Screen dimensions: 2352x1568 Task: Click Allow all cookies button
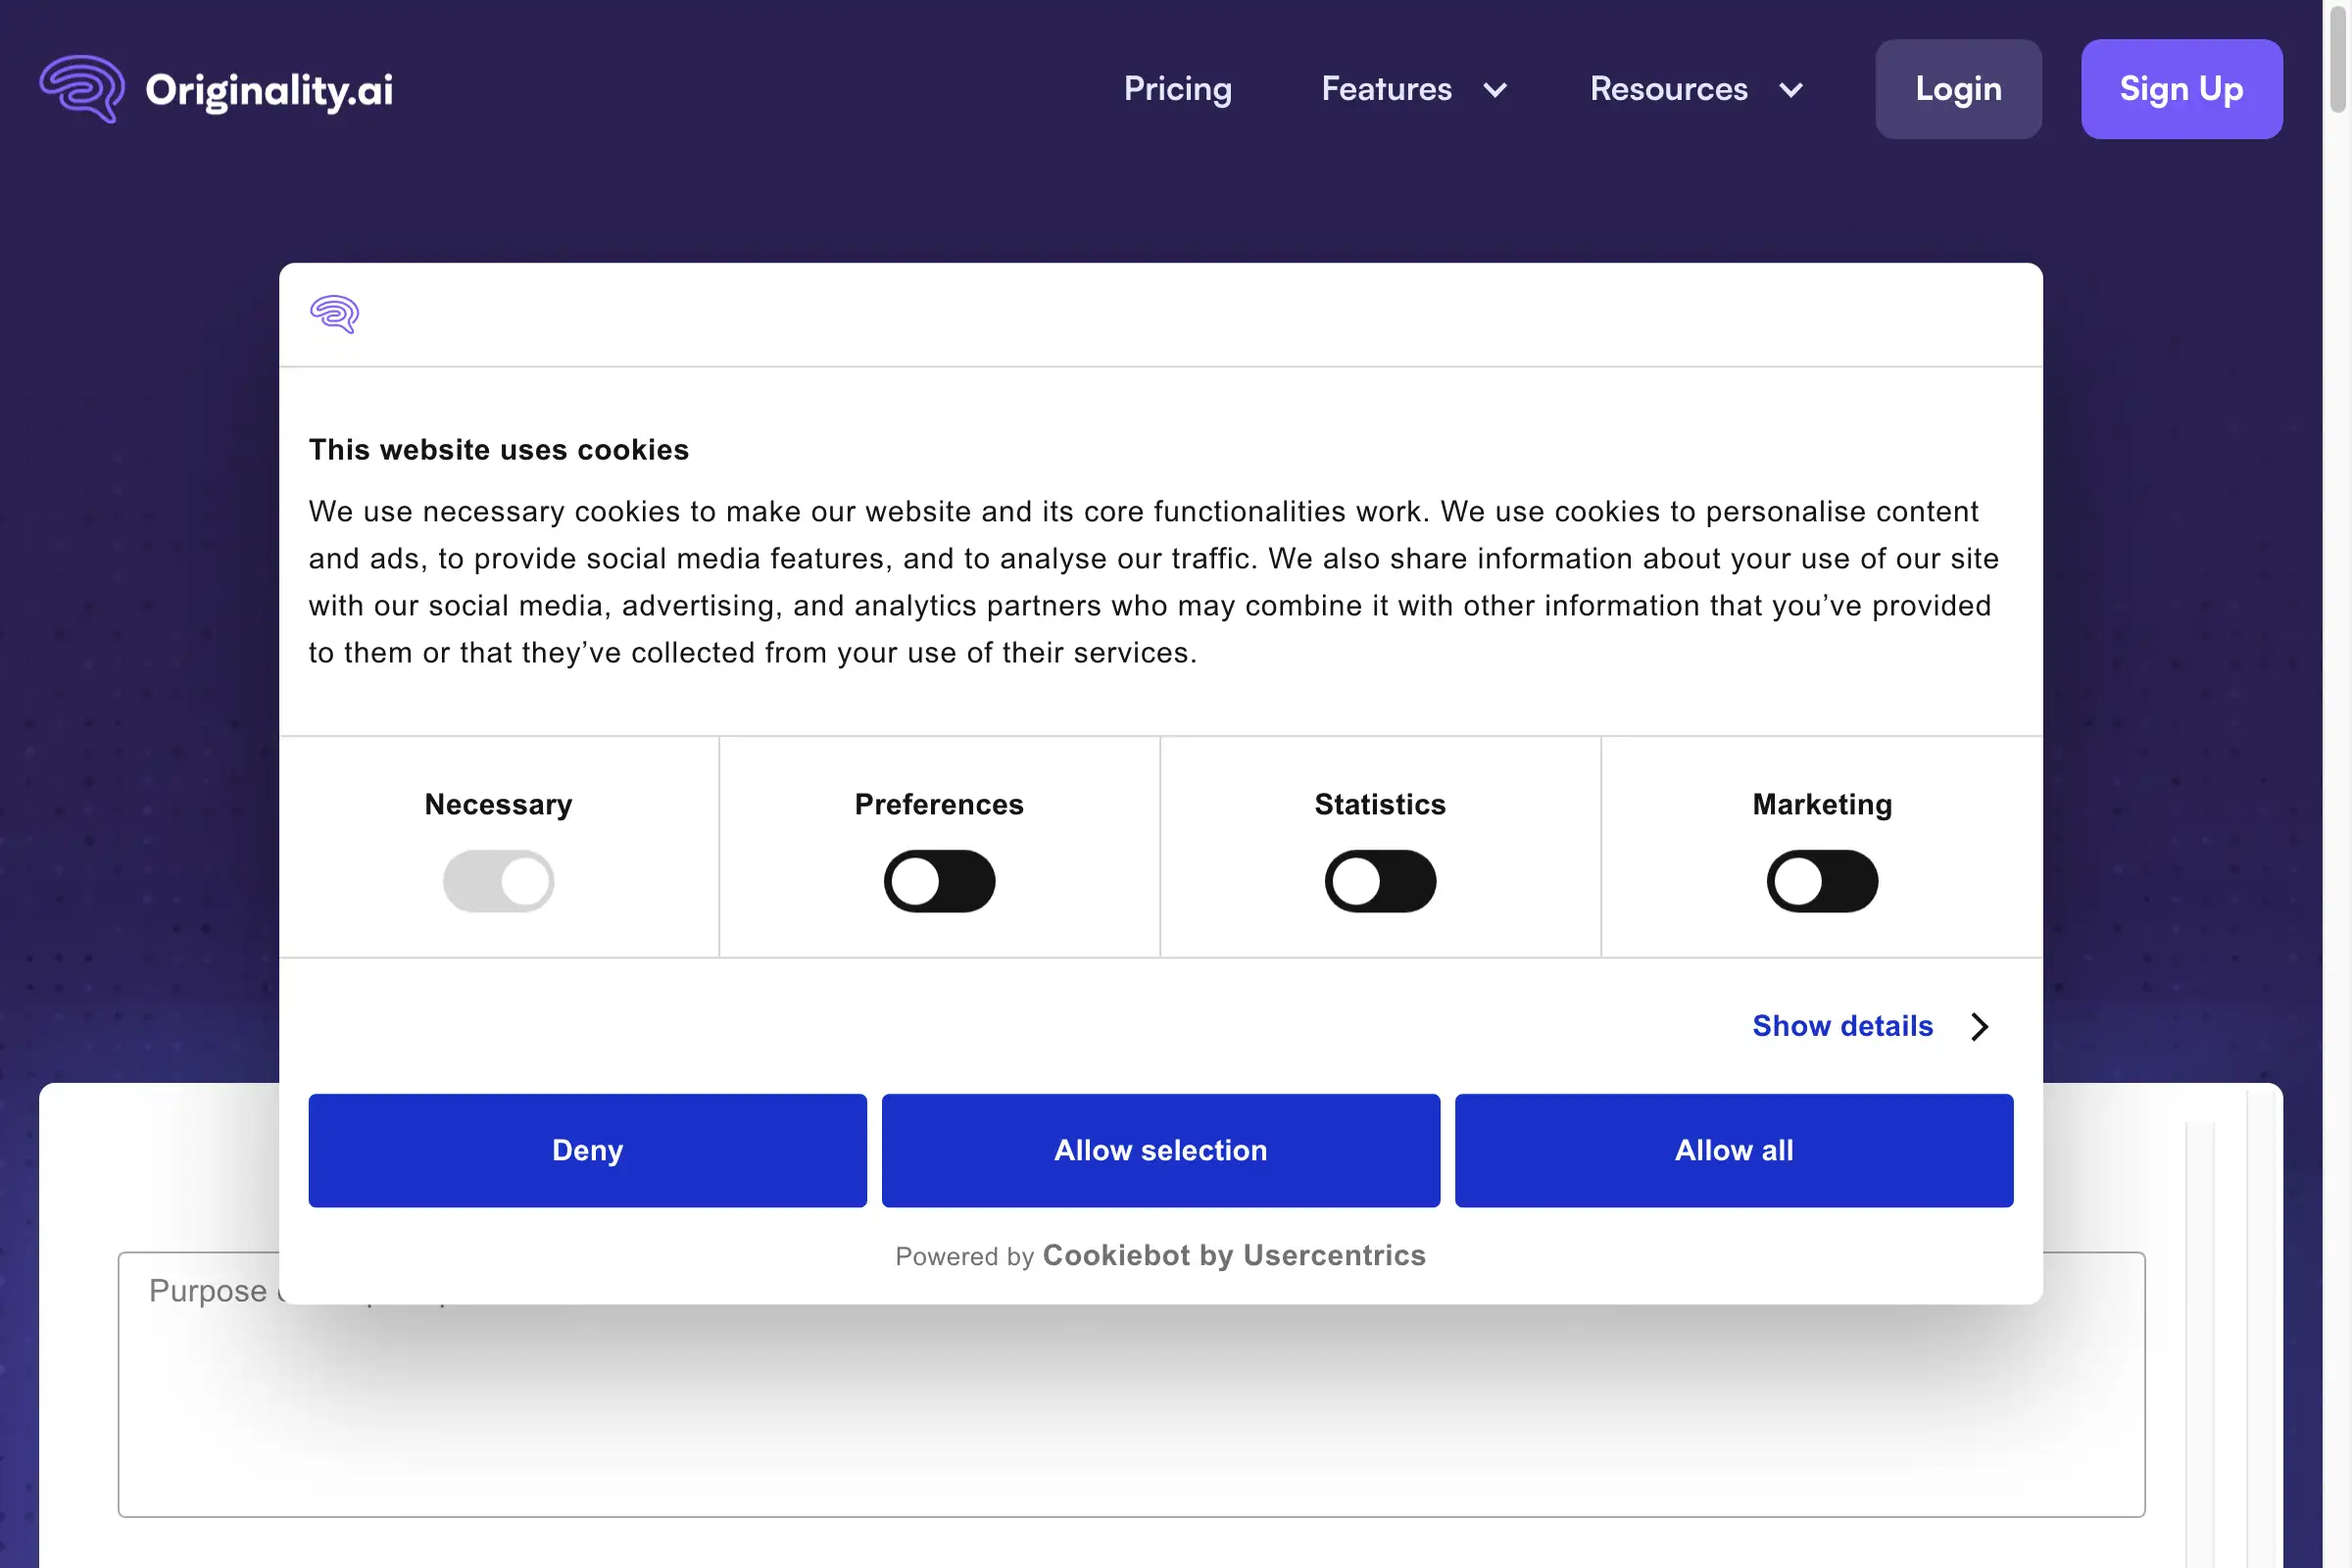[x=1733, y=1150]
